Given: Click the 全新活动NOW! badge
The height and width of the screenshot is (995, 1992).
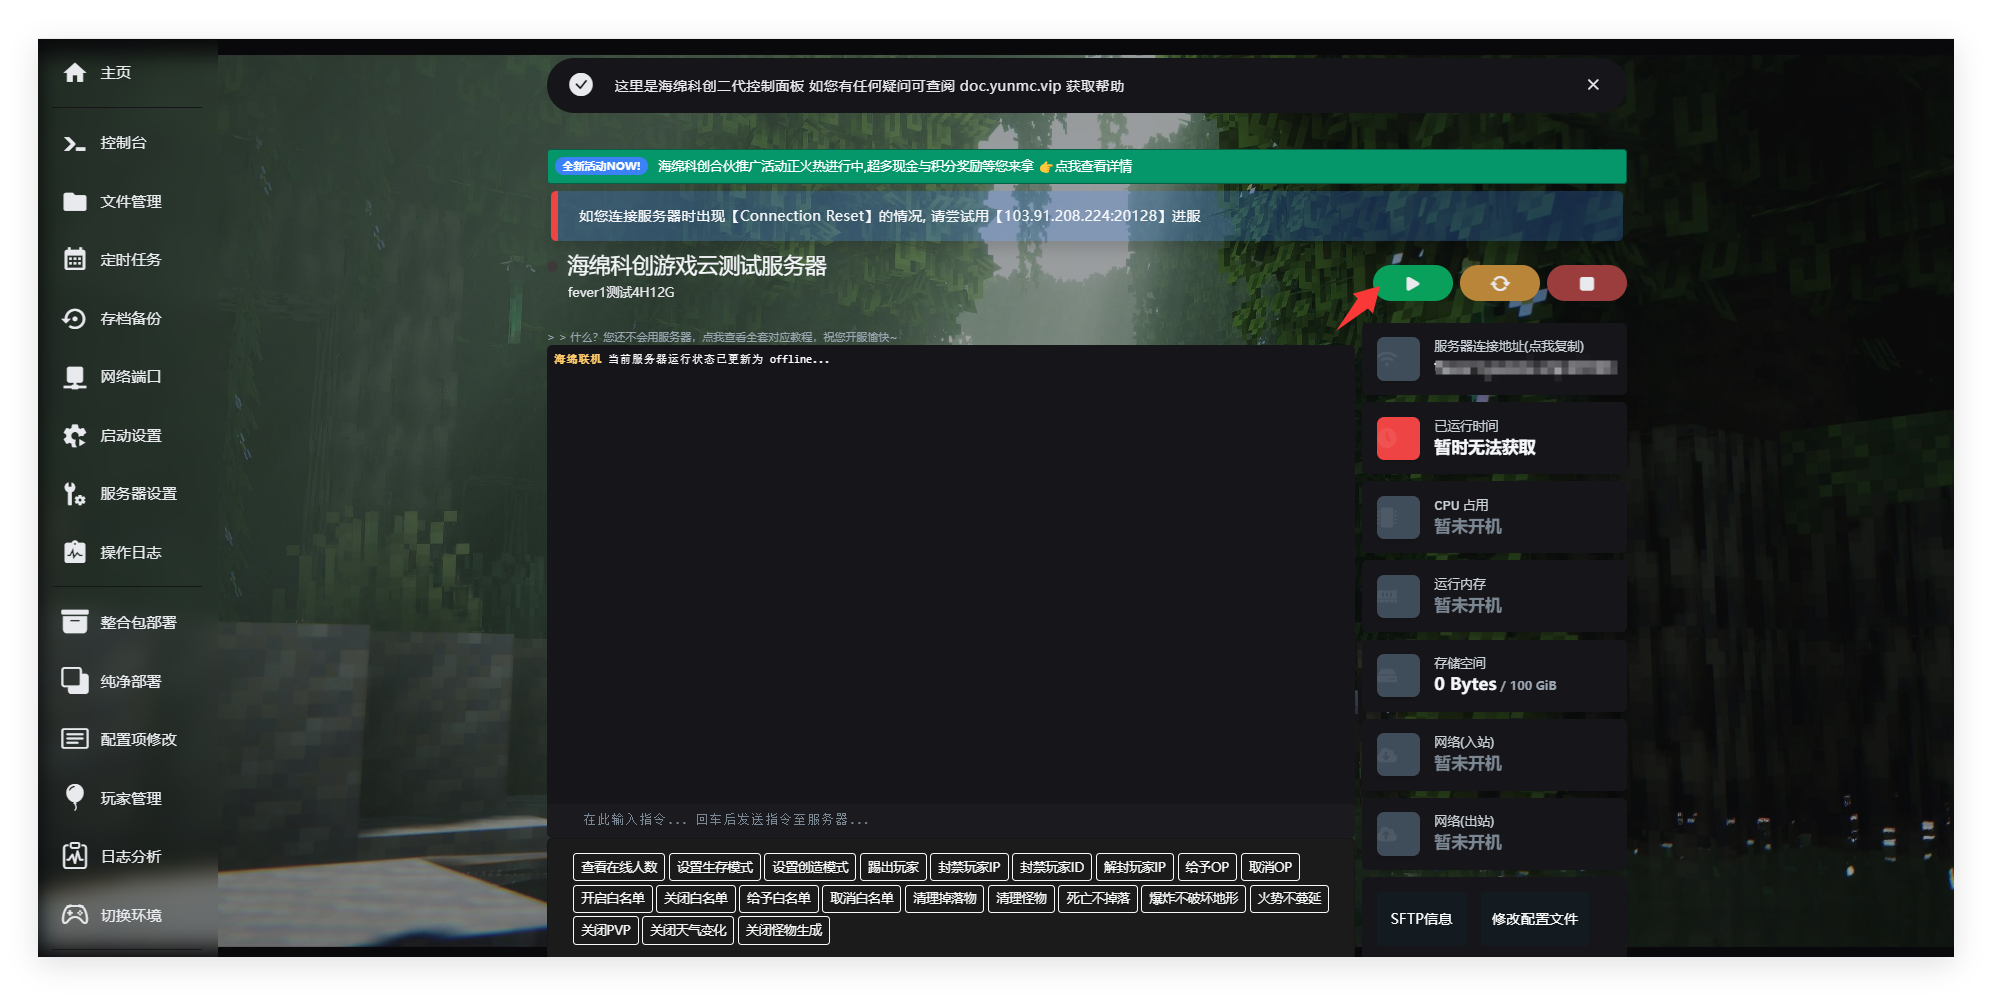Looking at the screenshot, I should coord(602,166).
